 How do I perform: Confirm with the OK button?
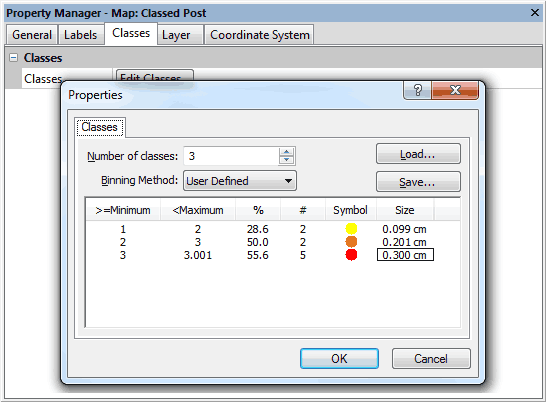[339, 358]
